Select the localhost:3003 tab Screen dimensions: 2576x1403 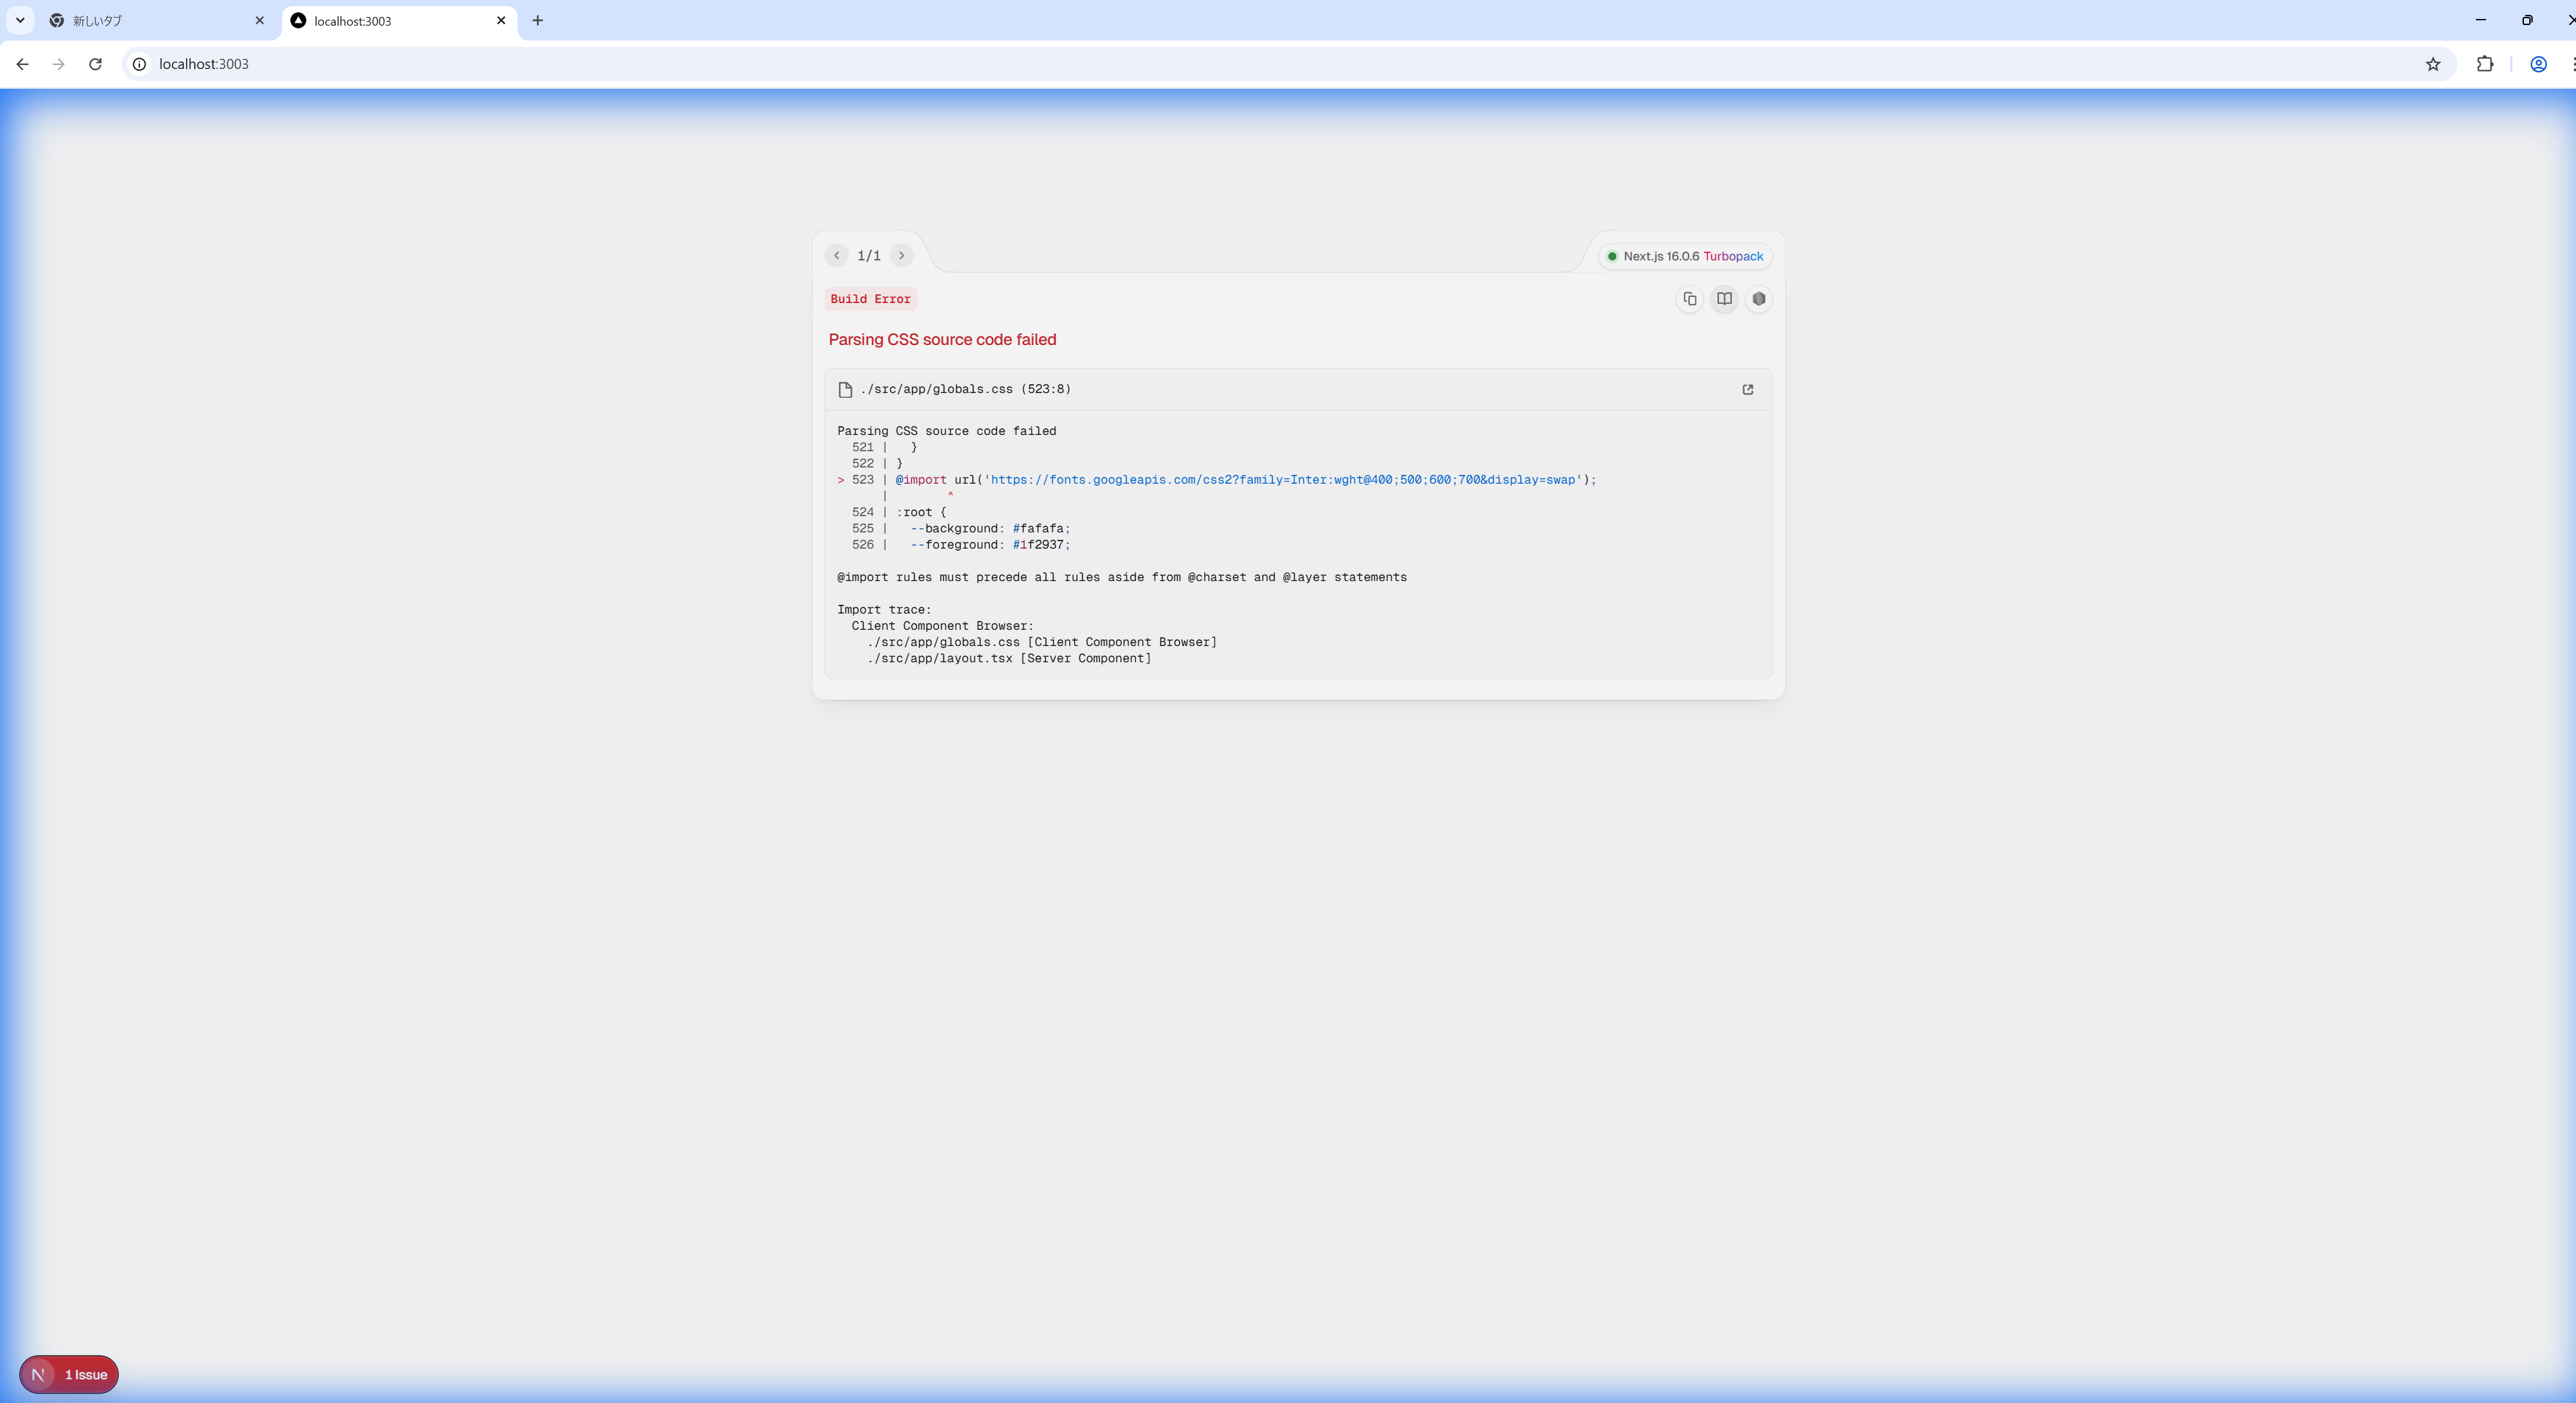point(390,21)
